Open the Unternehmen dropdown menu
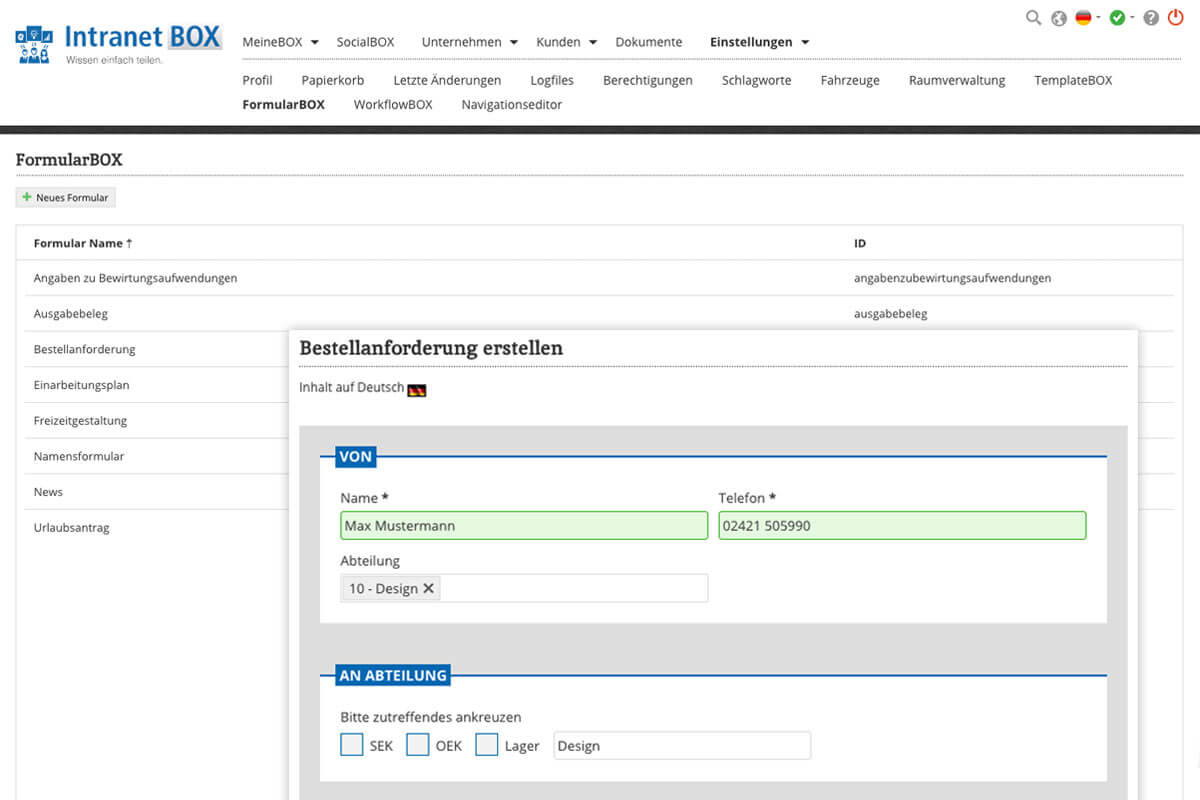The width and height of the screenshot is (1200, 800). point(469,42)
